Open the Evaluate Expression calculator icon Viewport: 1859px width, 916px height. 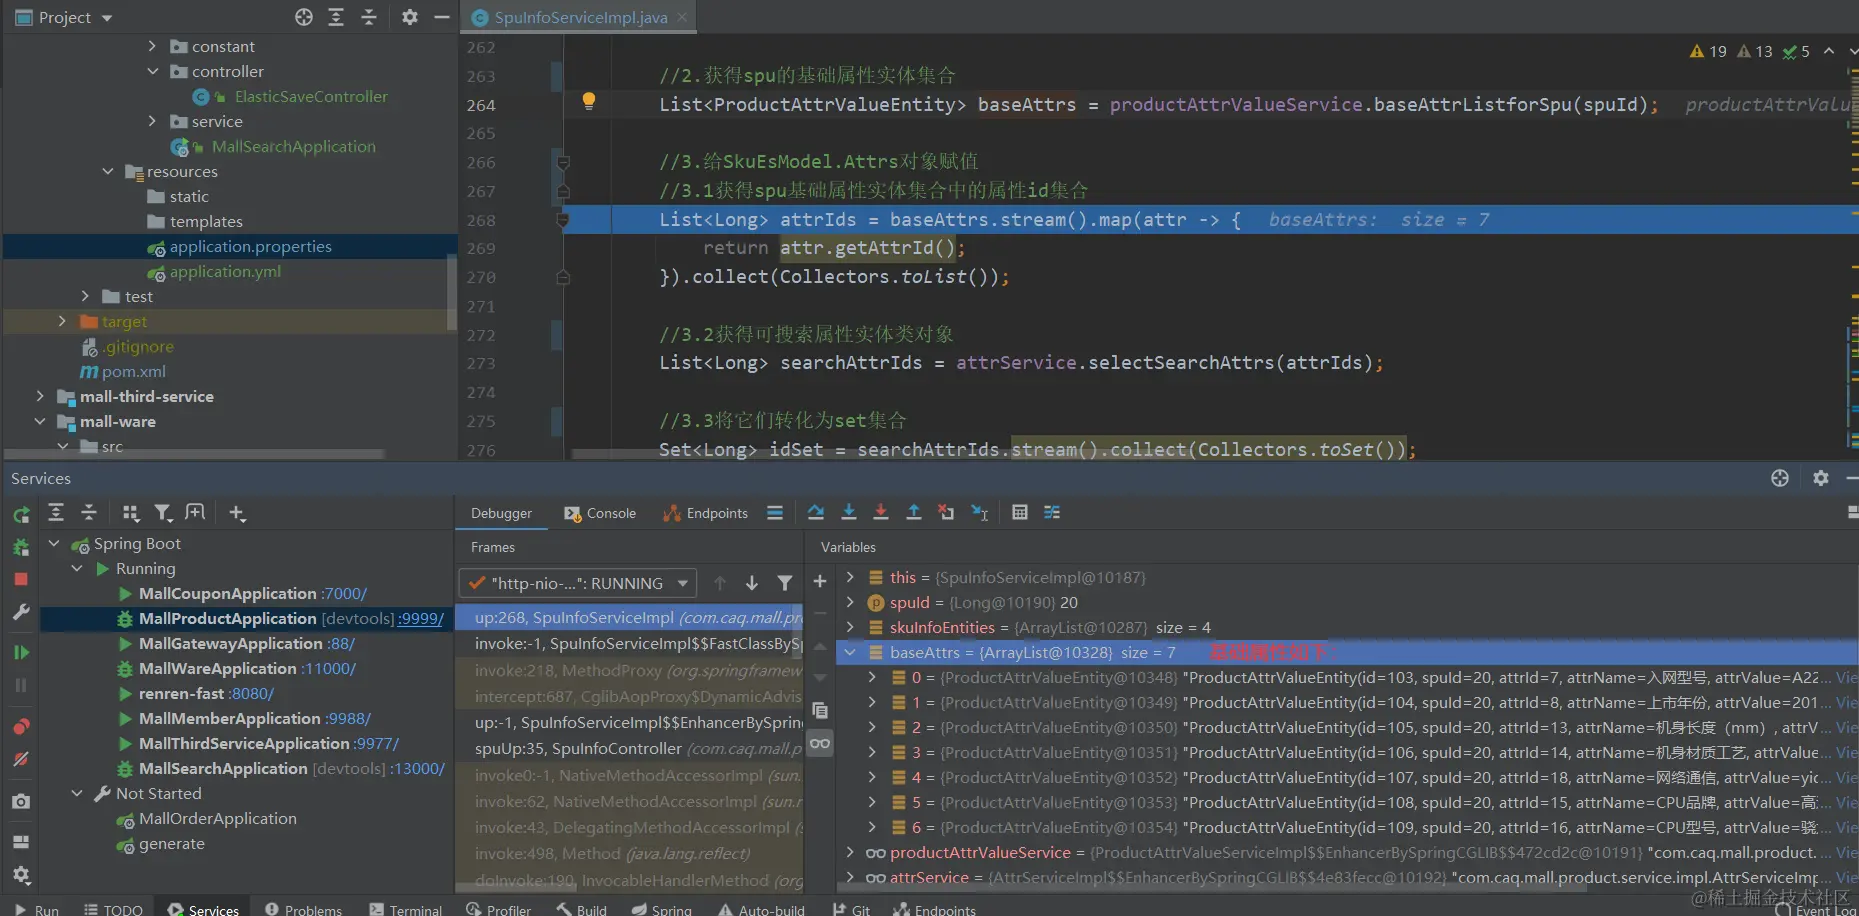point(1020,512)
